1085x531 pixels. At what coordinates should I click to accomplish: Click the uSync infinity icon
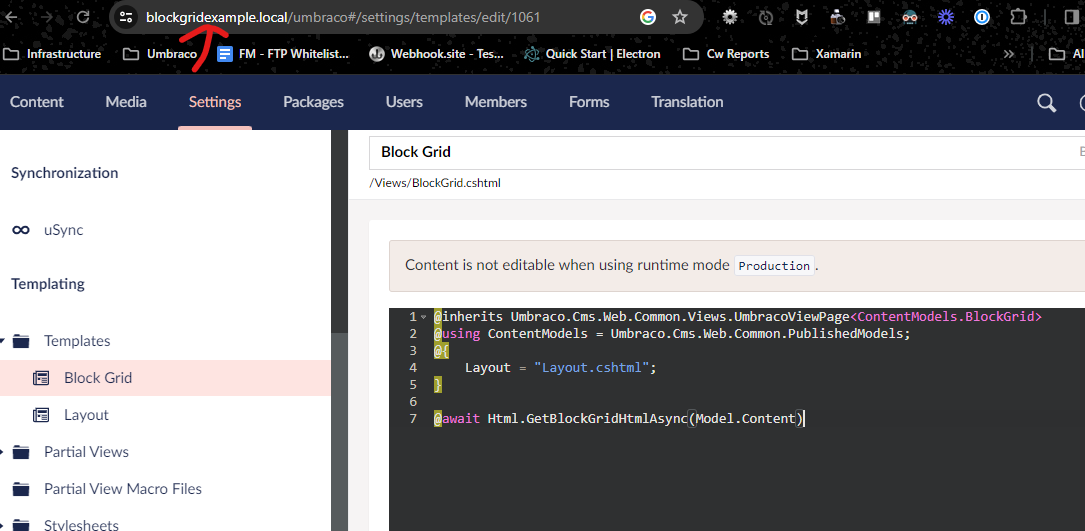tap(21, 230)
